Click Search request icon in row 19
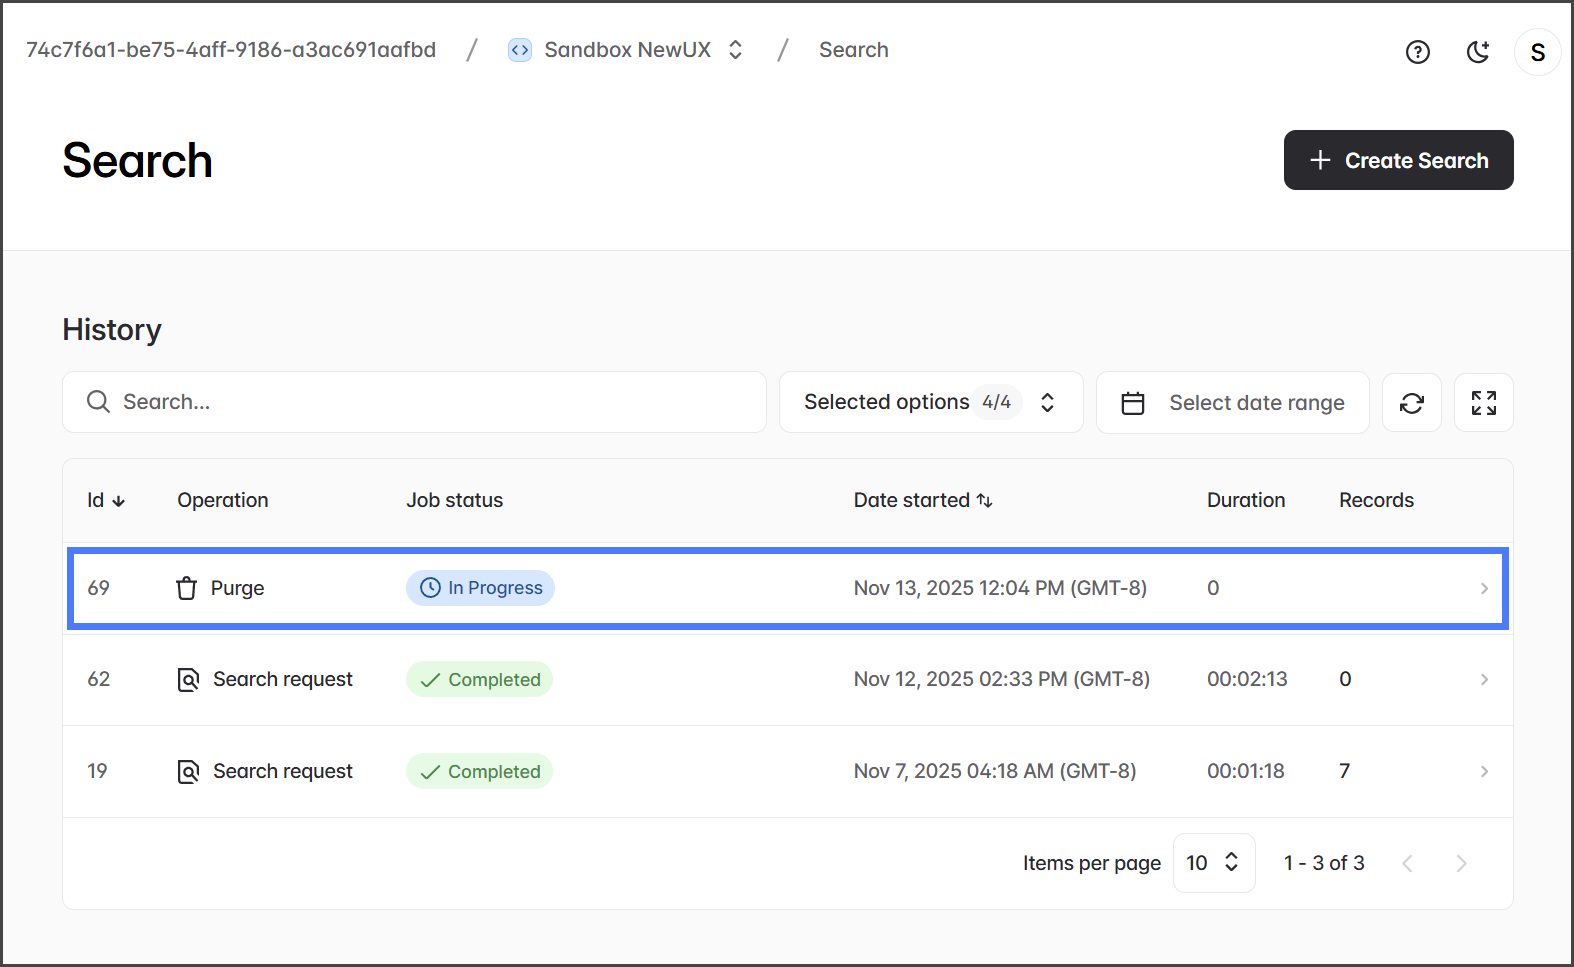The image size is (1574, 967). coord(188,772)
